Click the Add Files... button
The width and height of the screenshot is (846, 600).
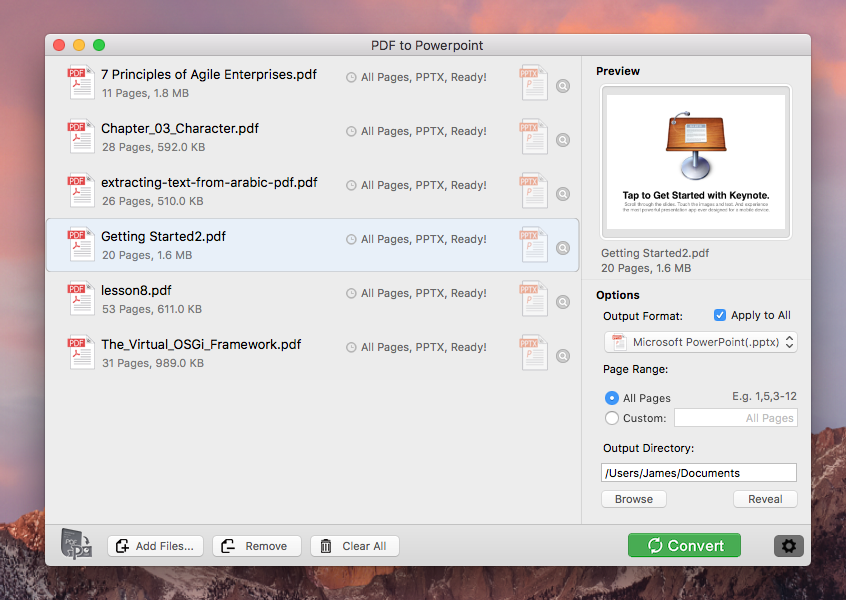(x=155, y=546)
